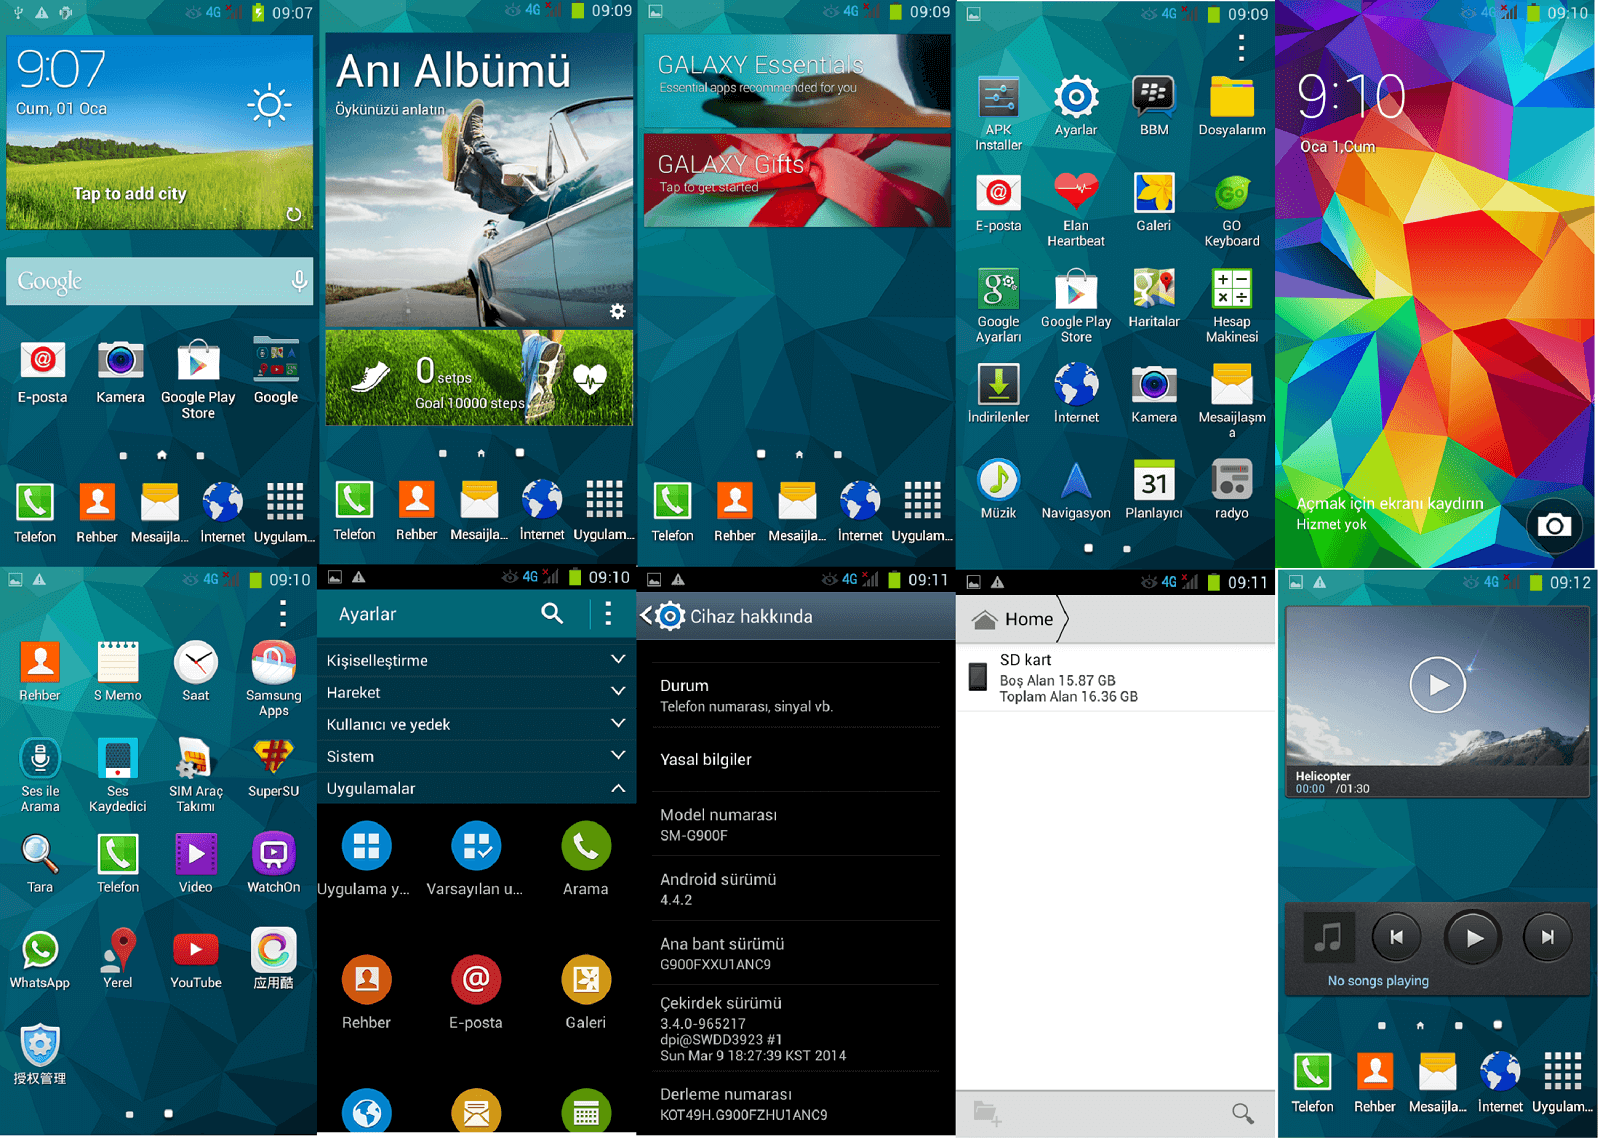Open Yasal bilgiler entry
Viewport: 1600px width, 1139px height.
[x=796, y=759]
